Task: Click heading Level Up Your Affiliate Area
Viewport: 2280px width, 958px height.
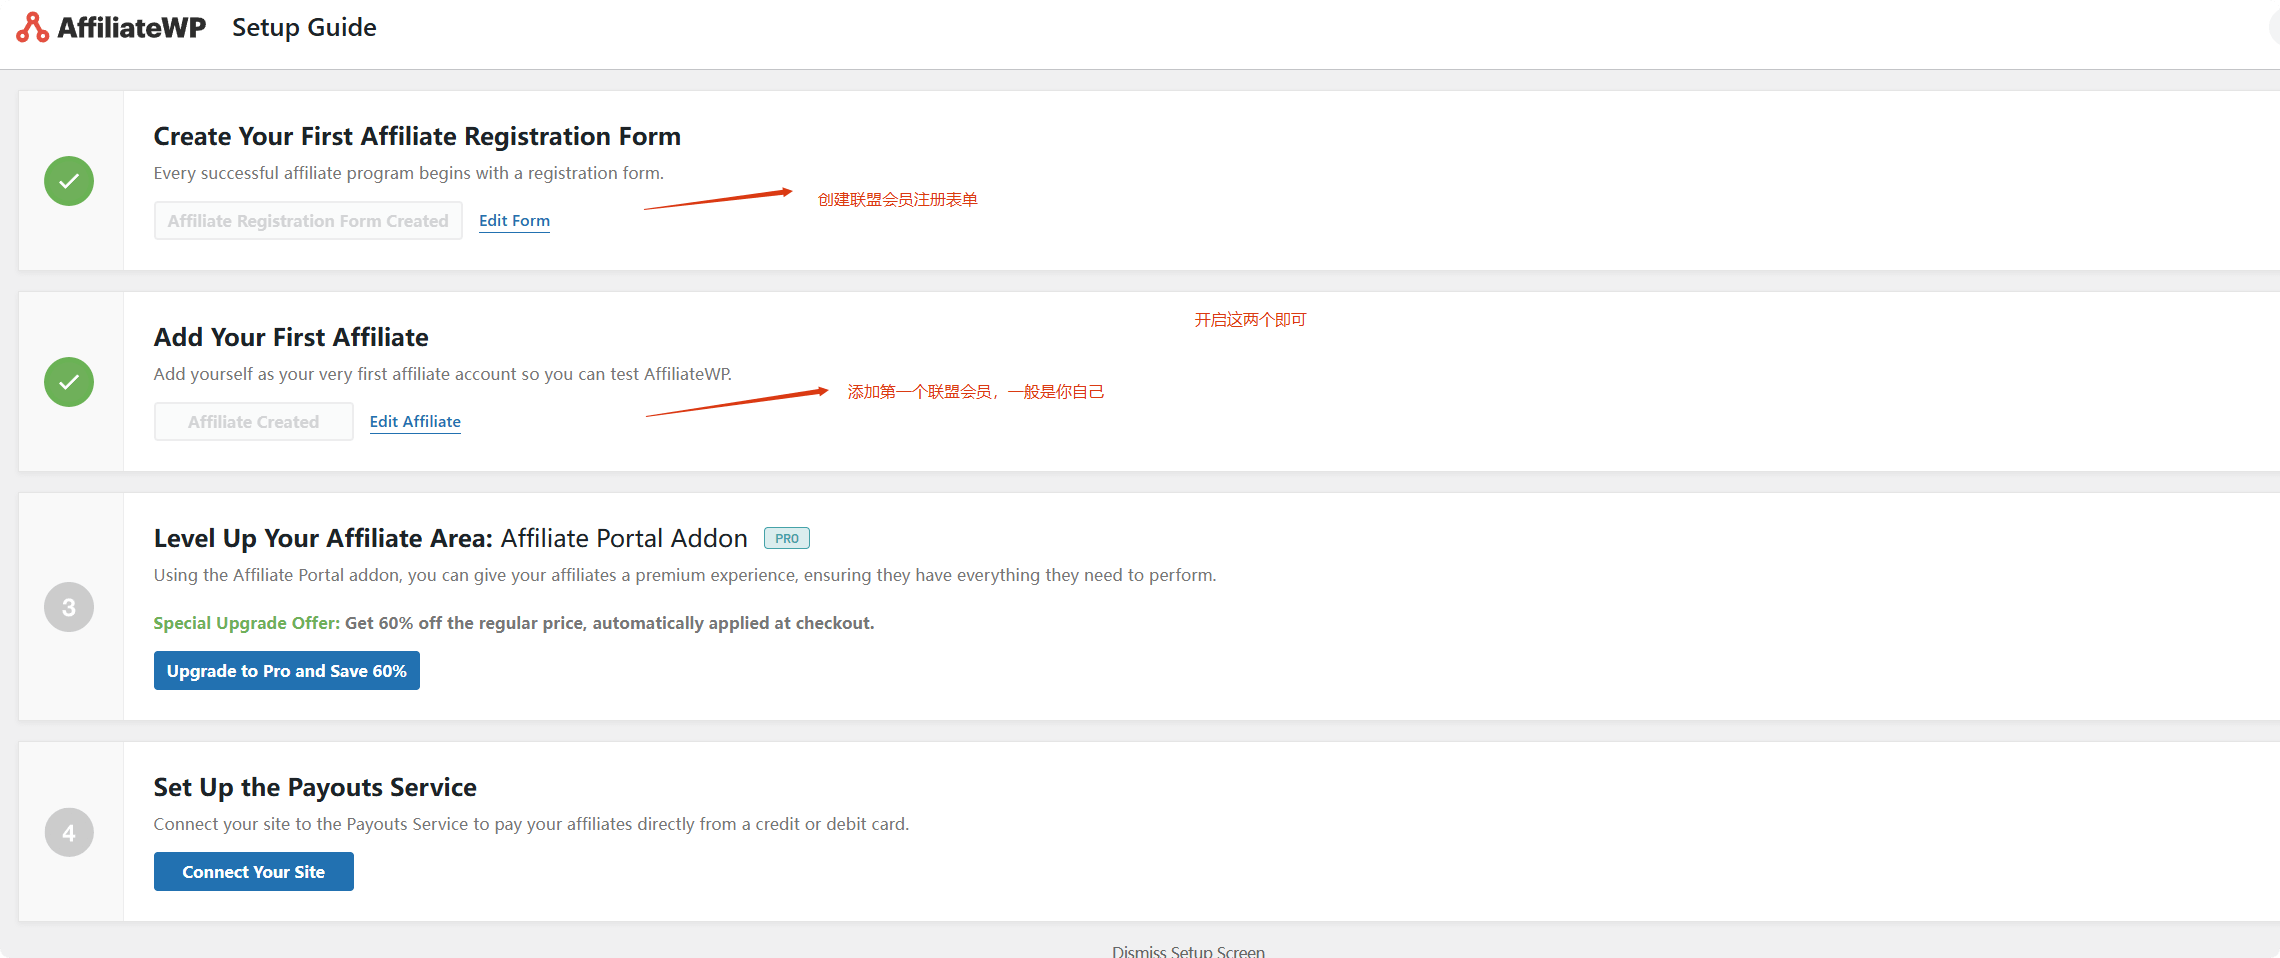Action: coord(323,538)
